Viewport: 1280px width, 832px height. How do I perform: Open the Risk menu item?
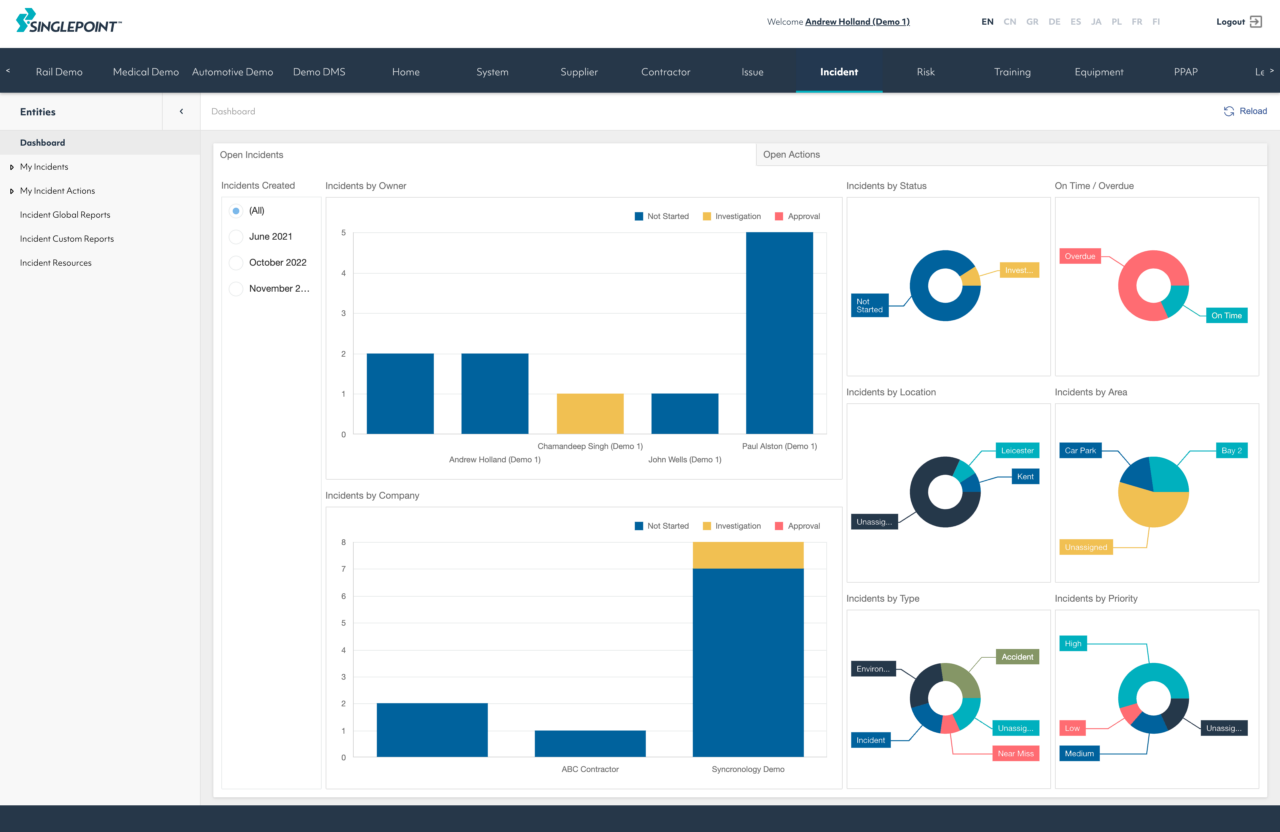[925, 72]
